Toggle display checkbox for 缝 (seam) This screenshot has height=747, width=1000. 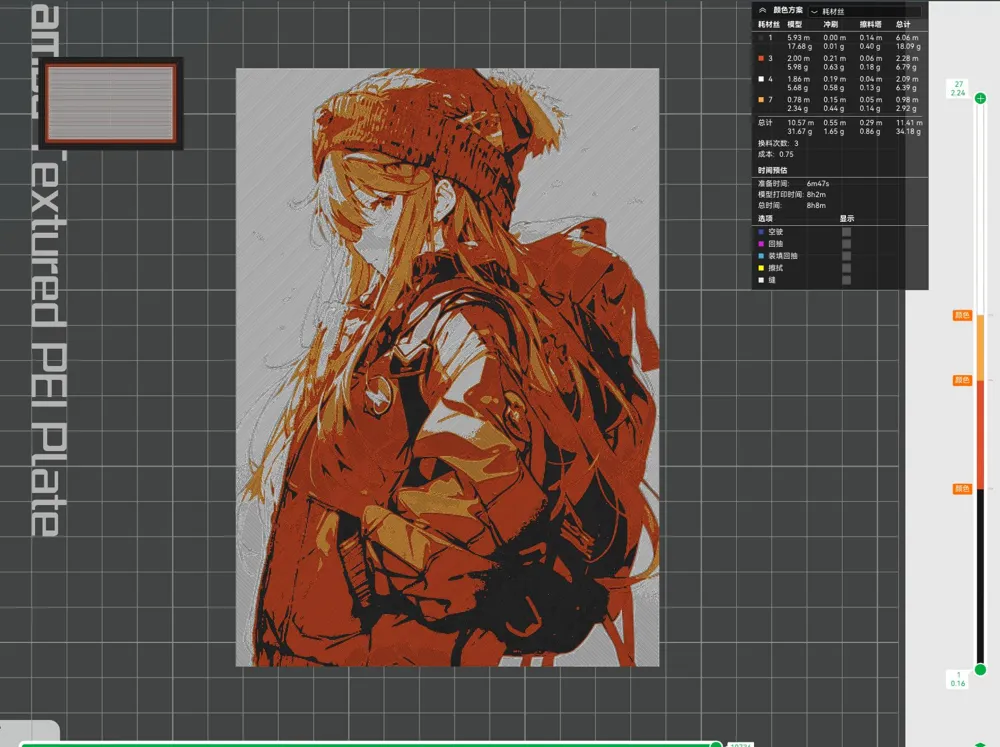point(846,280)
